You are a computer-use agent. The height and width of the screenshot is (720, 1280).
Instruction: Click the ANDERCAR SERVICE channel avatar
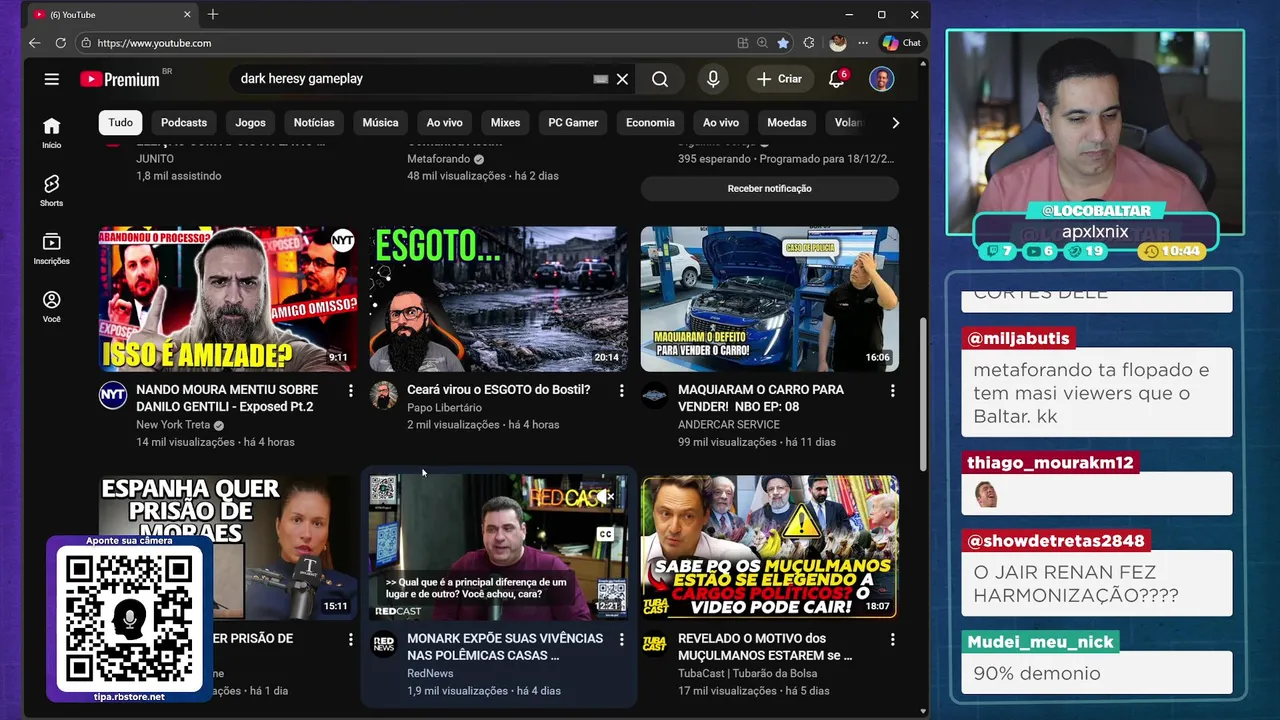(x=655, y=396)
